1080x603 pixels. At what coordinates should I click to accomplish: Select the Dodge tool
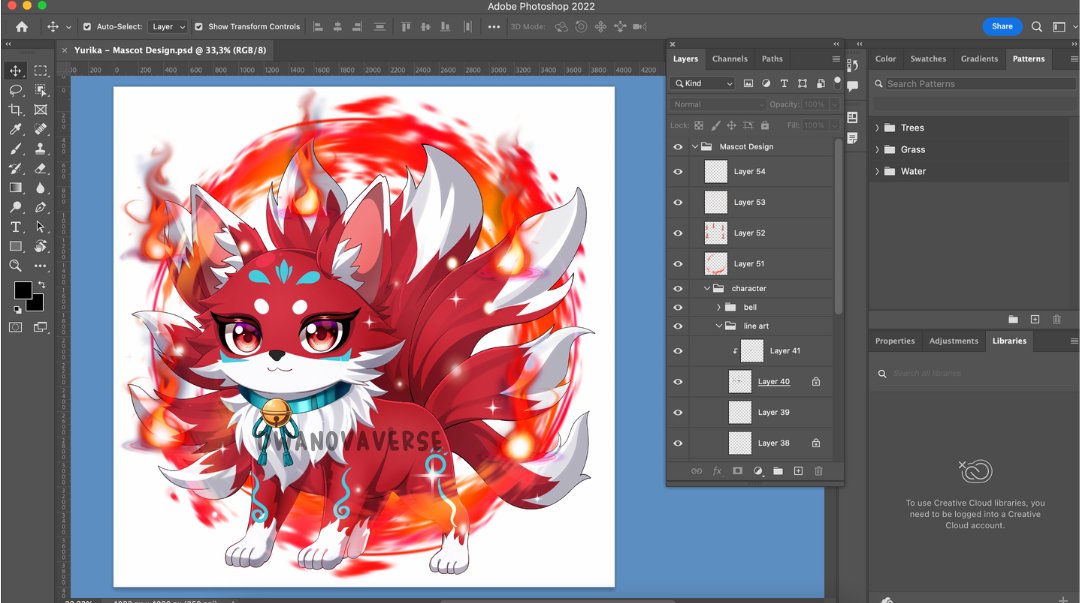point(15,207)
